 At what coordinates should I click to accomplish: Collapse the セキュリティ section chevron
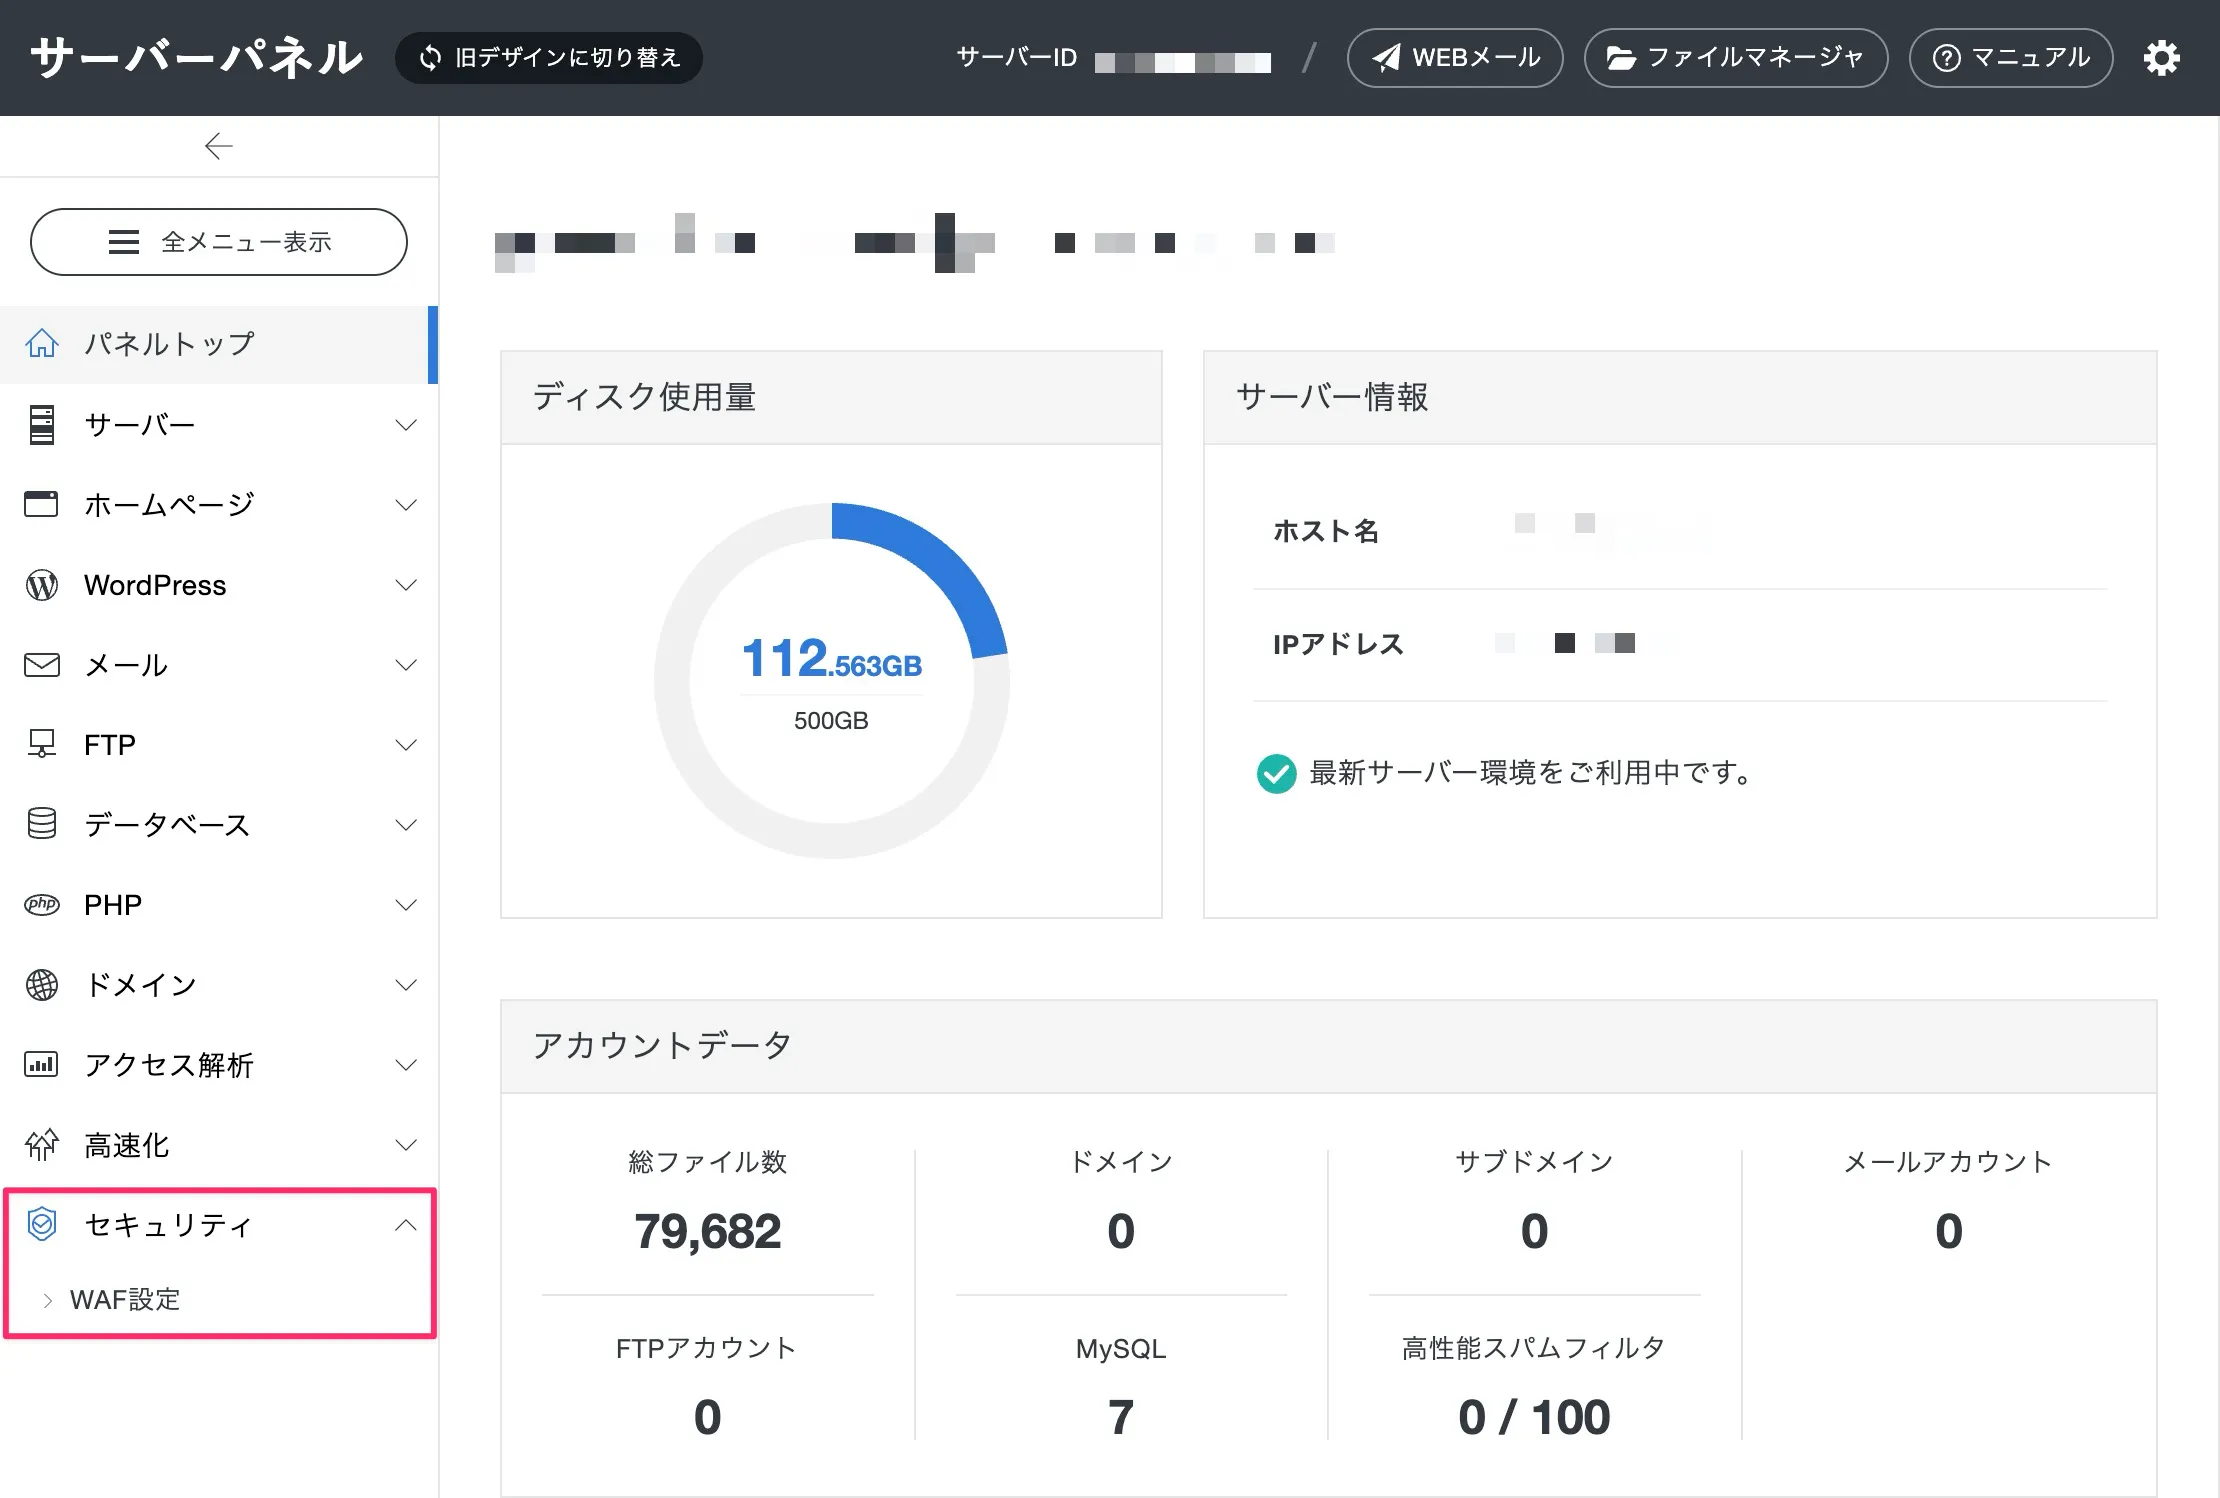(406, 1225)
